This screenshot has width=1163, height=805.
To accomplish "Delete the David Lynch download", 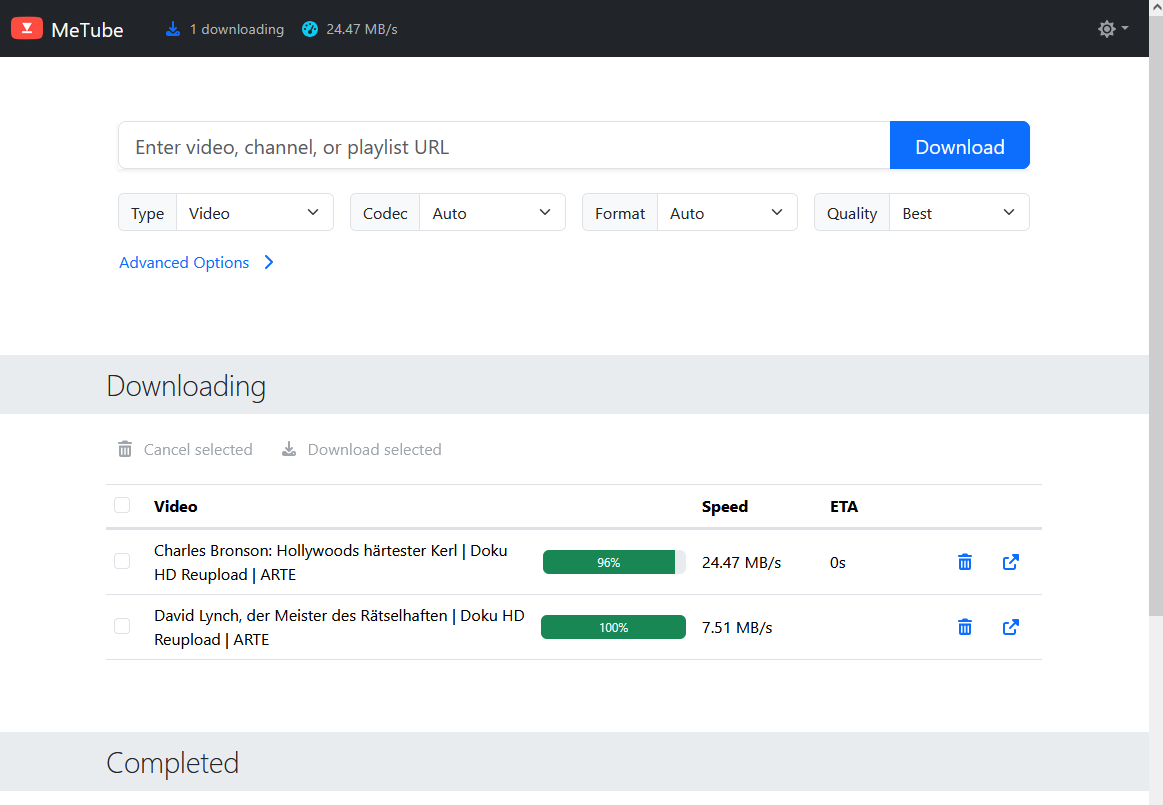I will 965,627.
